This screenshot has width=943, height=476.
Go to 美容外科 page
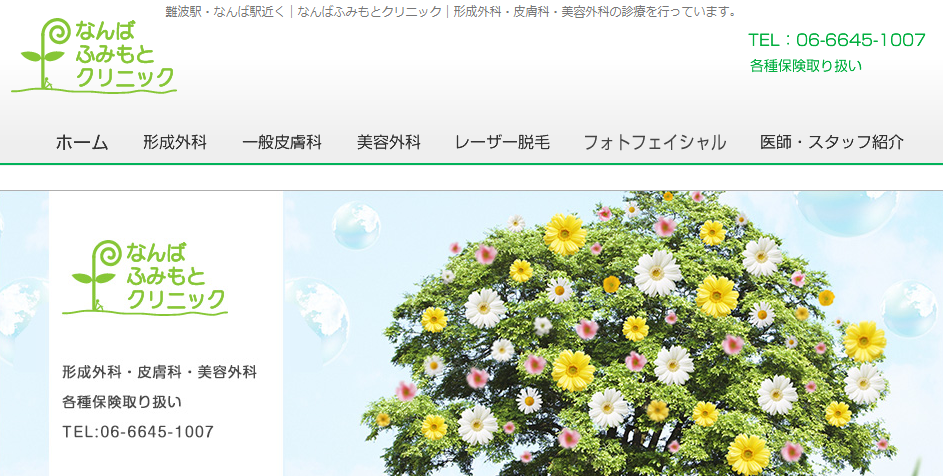pos(389,143)
